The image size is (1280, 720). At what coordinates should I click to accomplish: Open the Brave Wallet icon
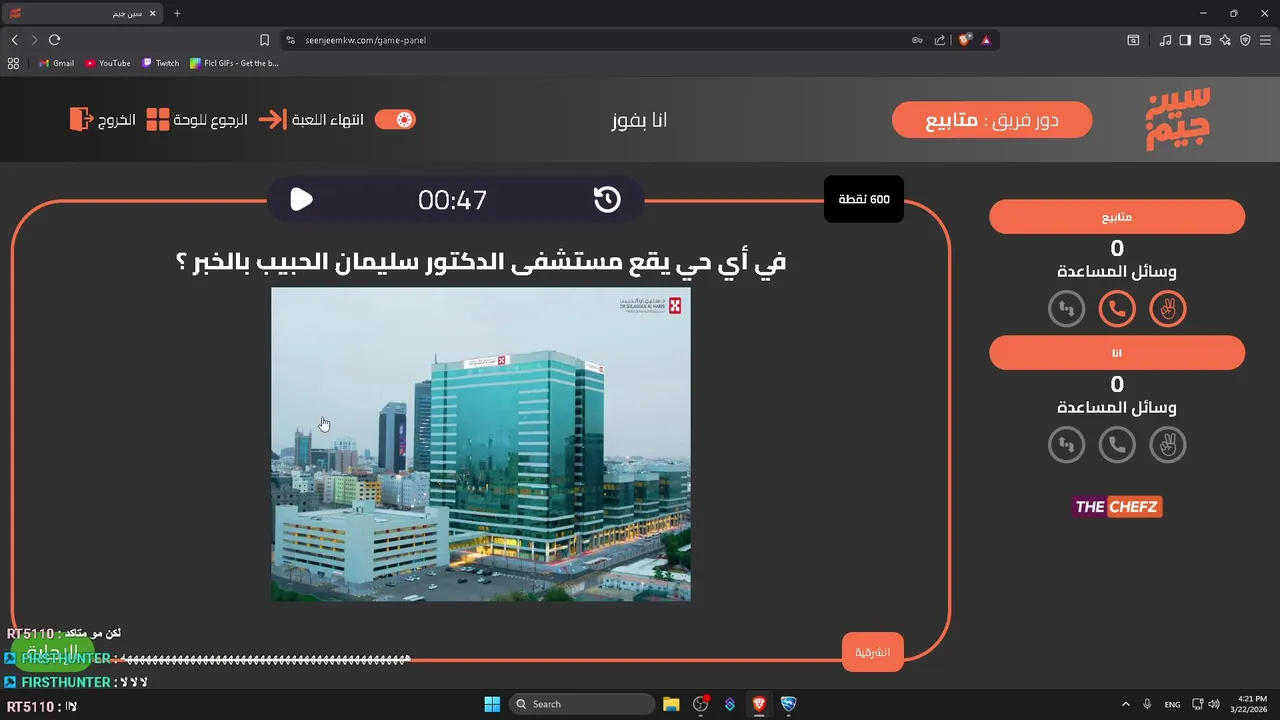click(x=1205, y=40)
